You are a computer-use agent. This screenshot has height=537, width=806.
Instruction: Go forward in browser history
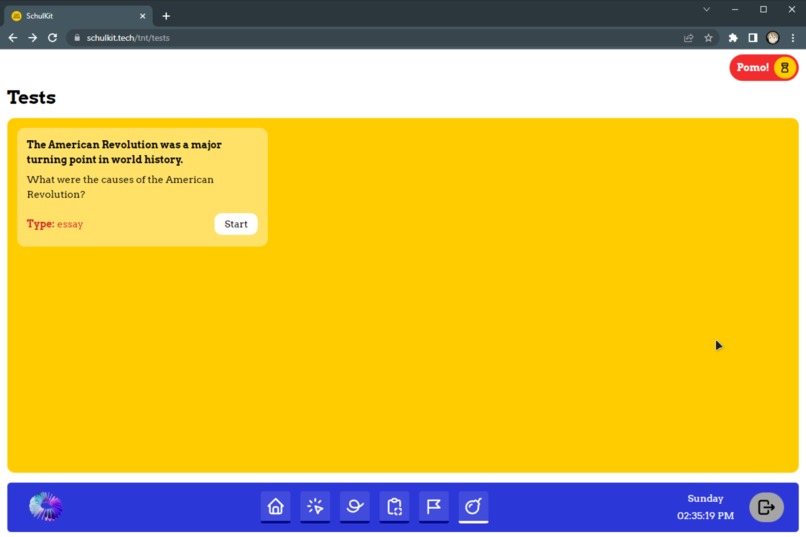32,38
